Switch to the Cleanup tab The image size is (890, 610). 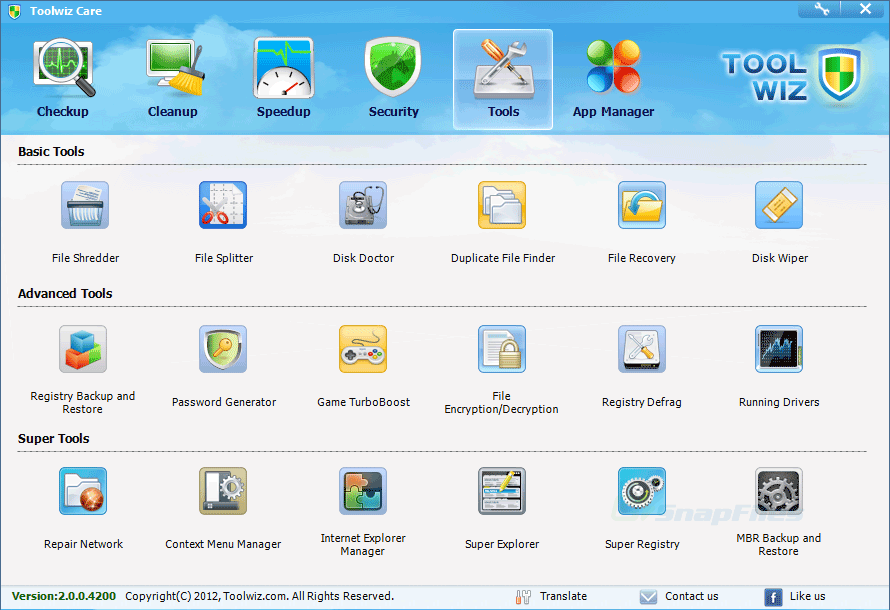tap(173, 79)
